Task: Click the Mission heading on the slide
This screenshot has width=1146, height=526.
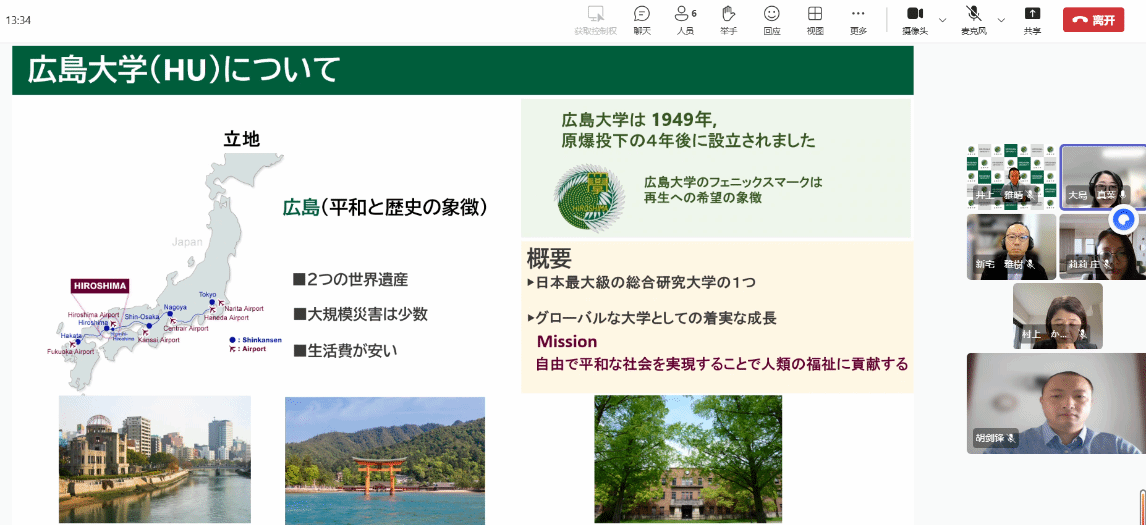Action: [x=567, y=341]
